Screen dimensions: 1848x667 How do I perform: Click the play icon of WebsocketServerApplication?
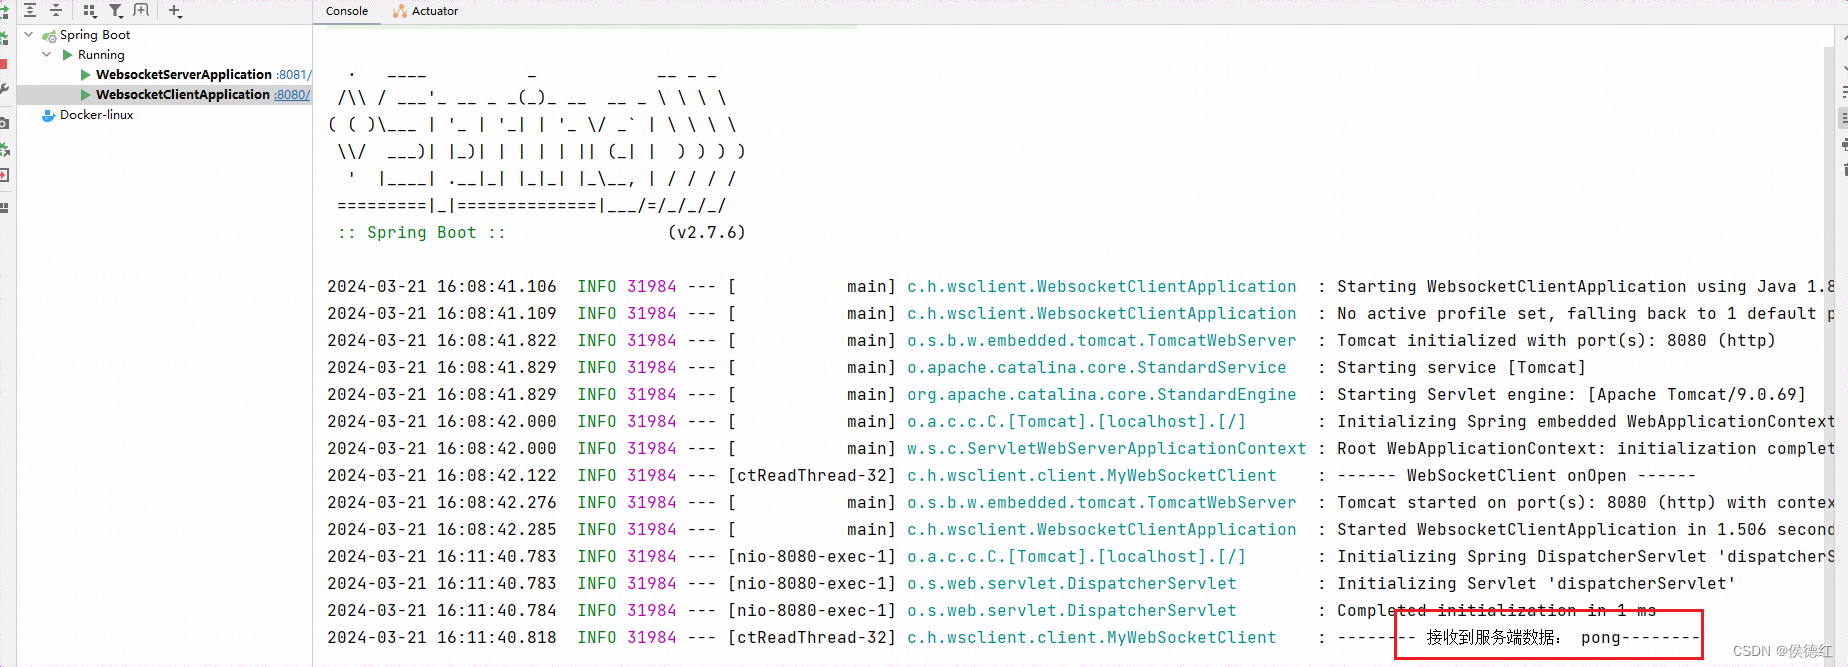tap(86, 75)
